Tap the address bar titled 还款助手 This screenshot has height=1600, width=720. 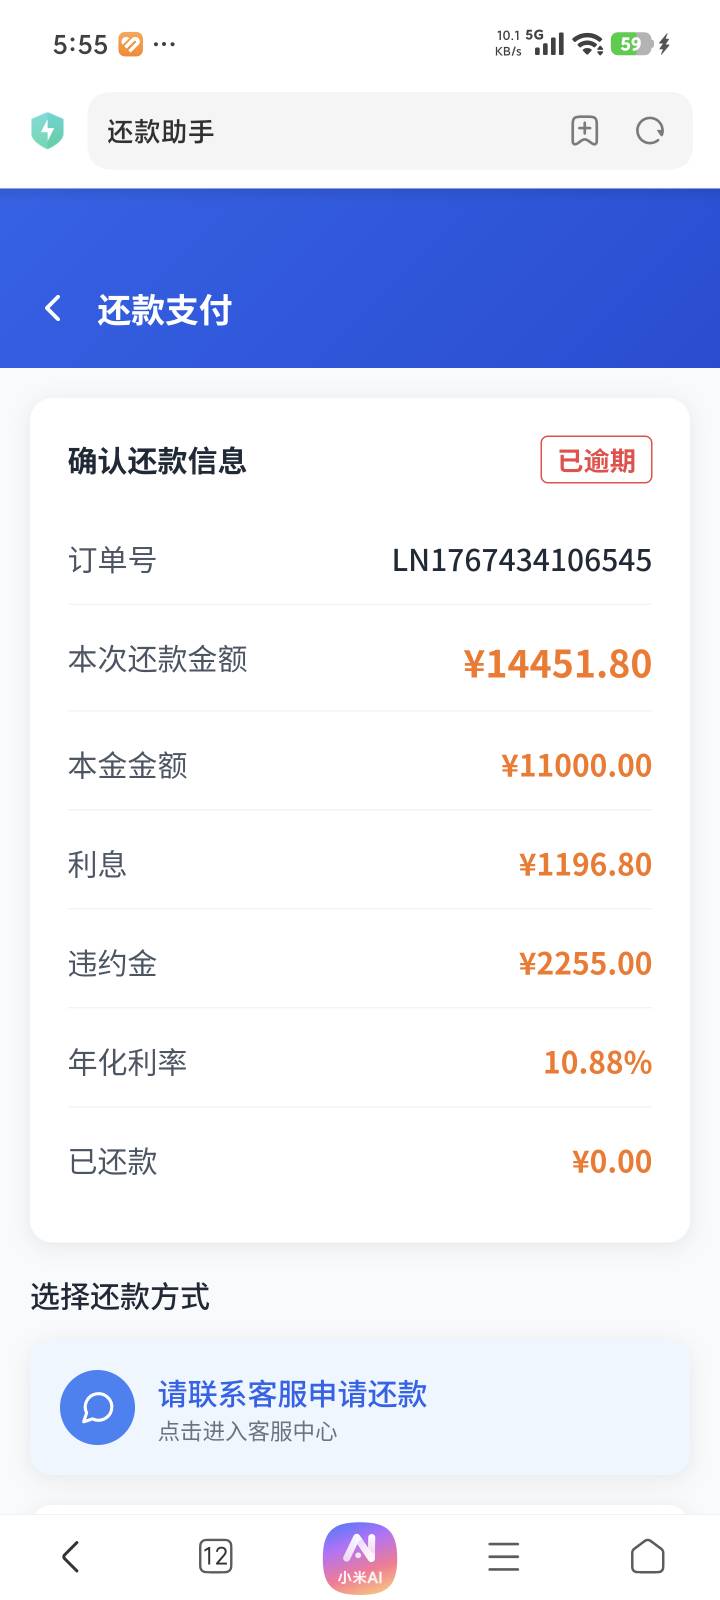[x=320, y=131]
